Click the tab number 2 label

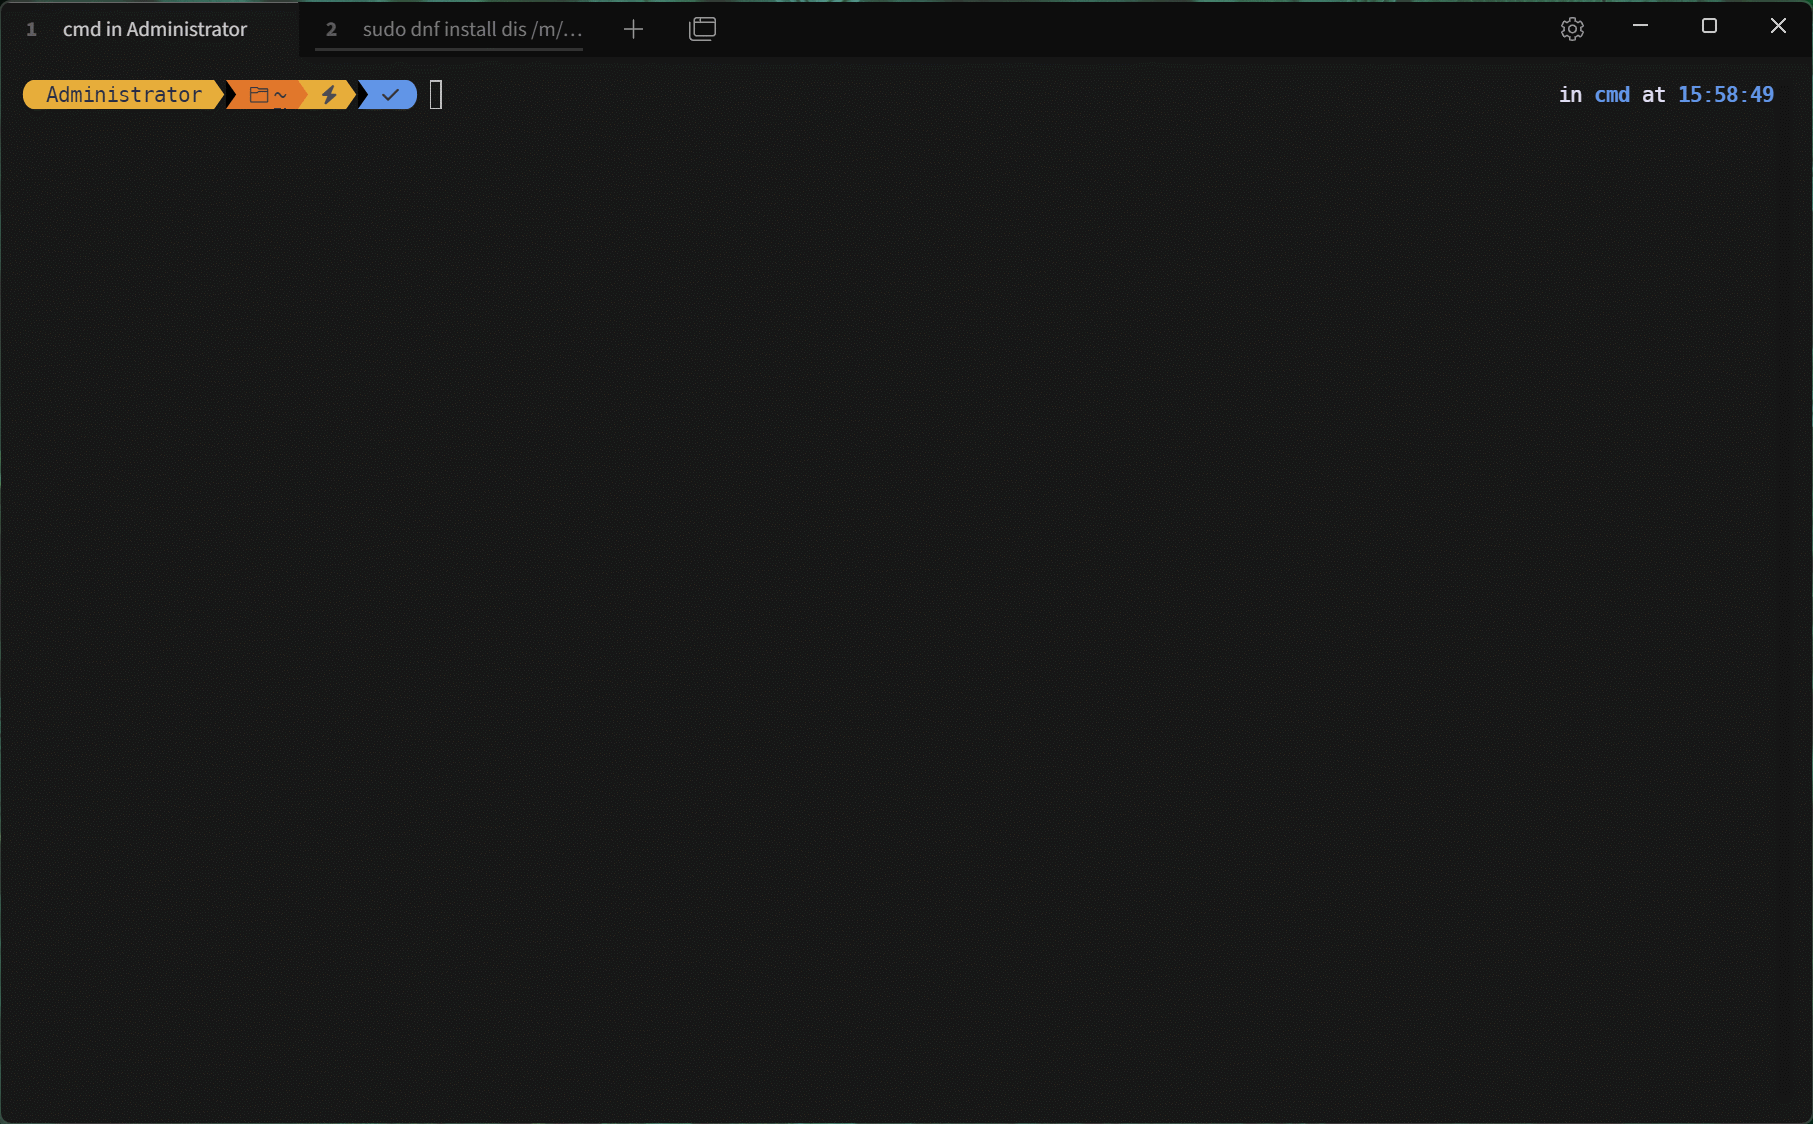(331, 29)
